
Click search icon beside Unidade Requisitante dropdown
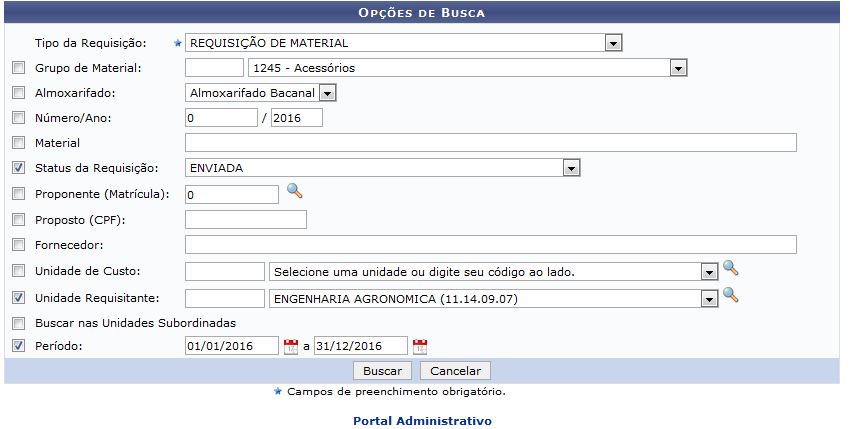point(730,295)
